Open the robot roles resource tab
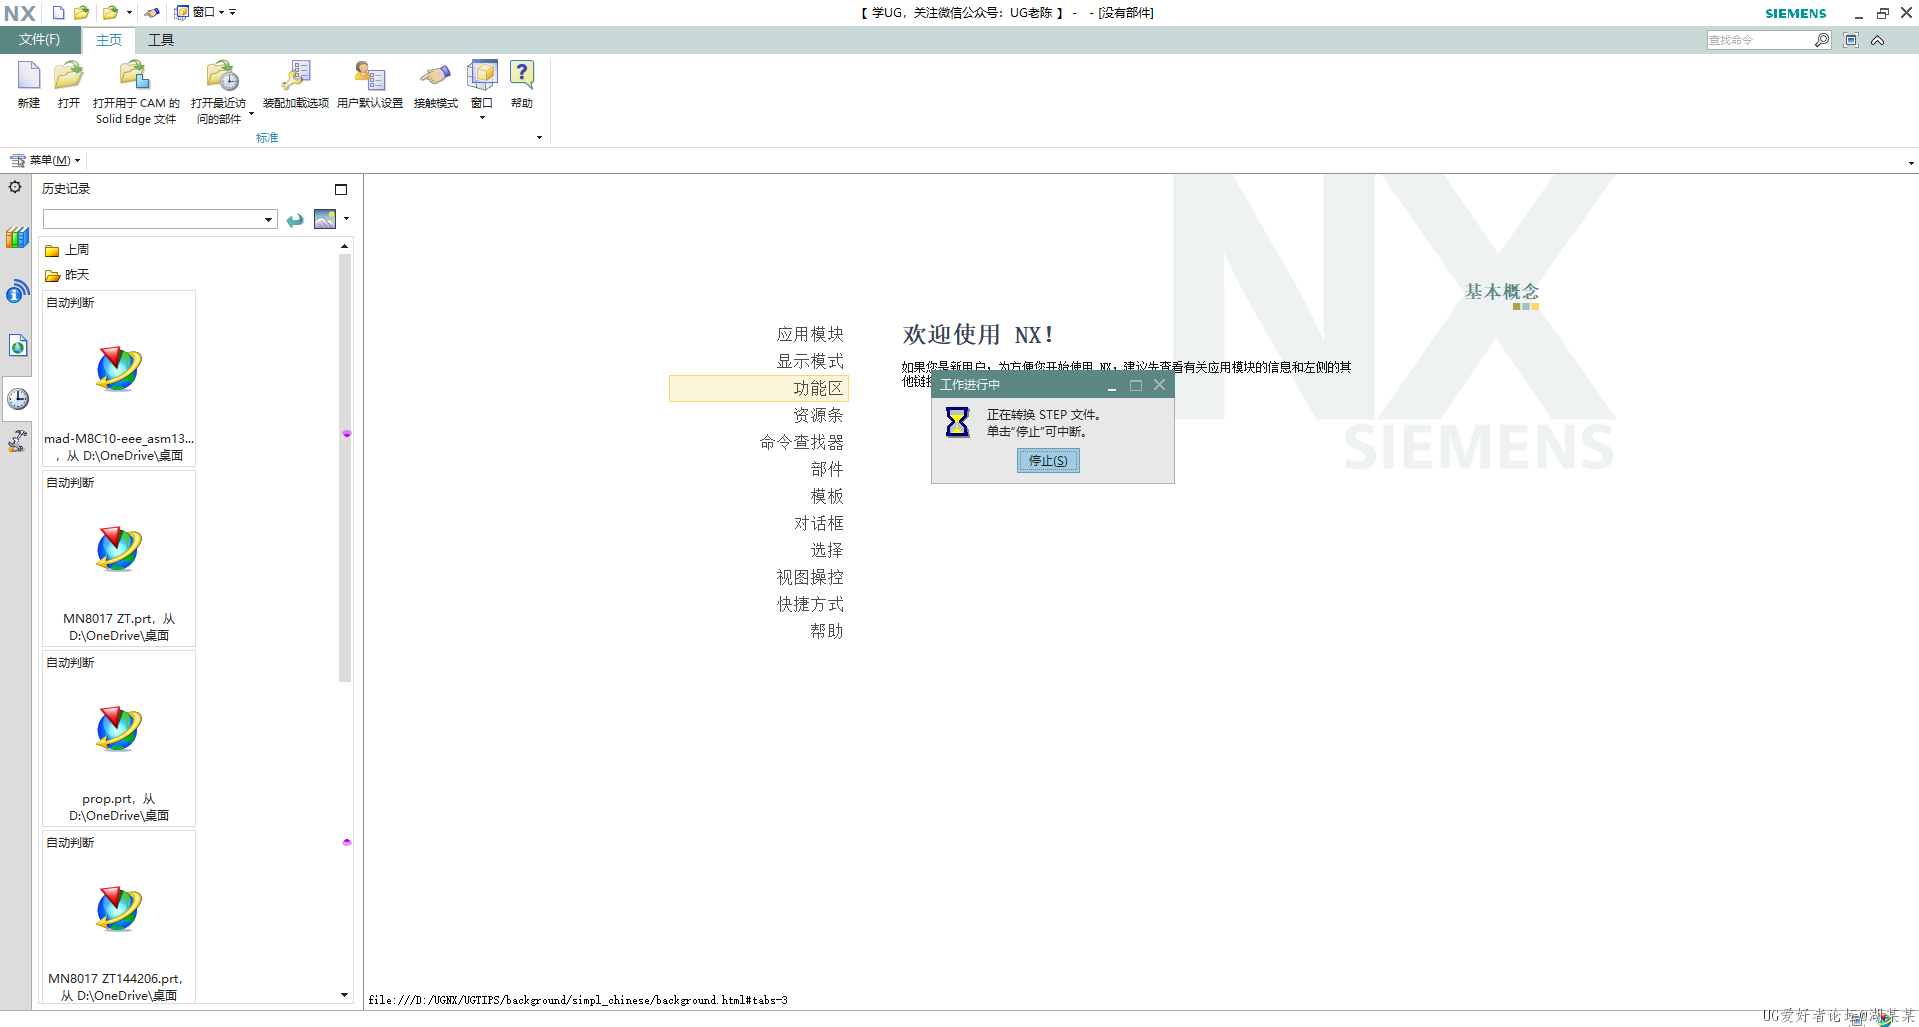Image resolution: width=1919 pixels, height=1027 pixels. click(x=17, y=441)
